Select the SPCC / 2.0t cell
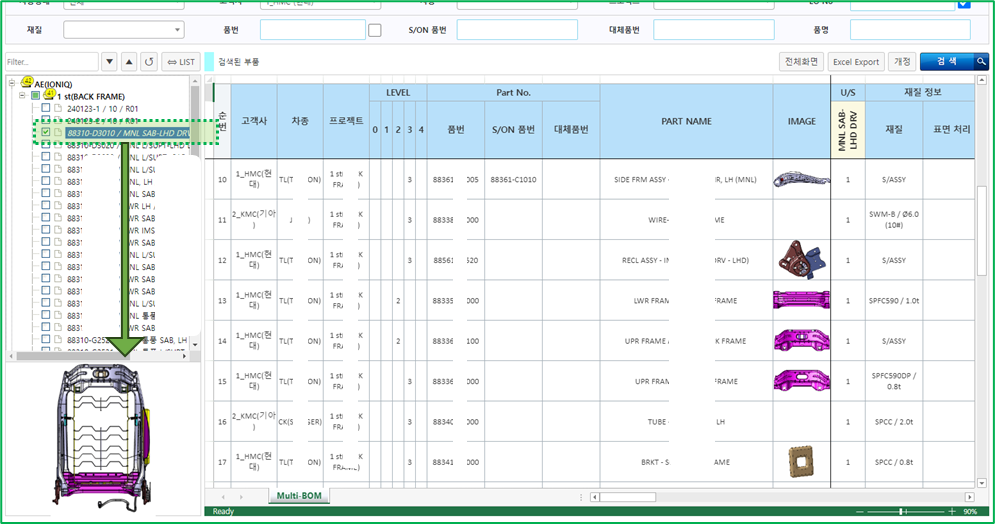This screenshot has height=524, width=995. click(x=893, y=421)
